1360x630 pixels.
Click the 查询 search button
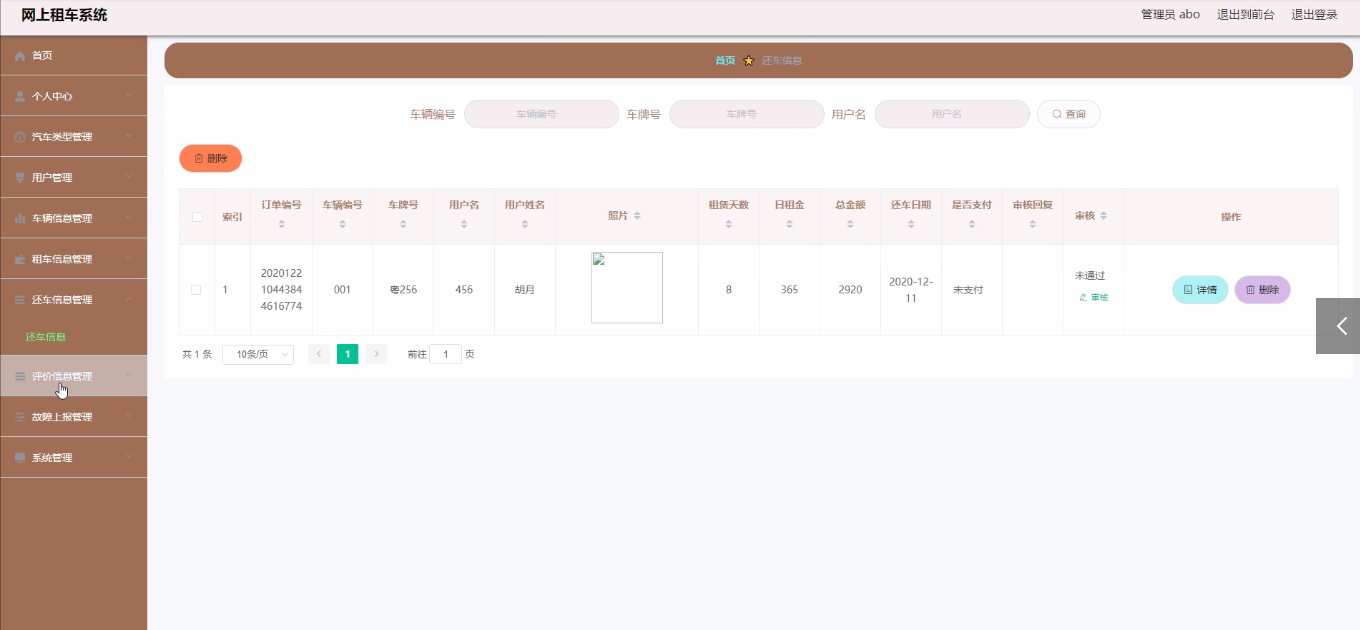(x=1069, y=114)
